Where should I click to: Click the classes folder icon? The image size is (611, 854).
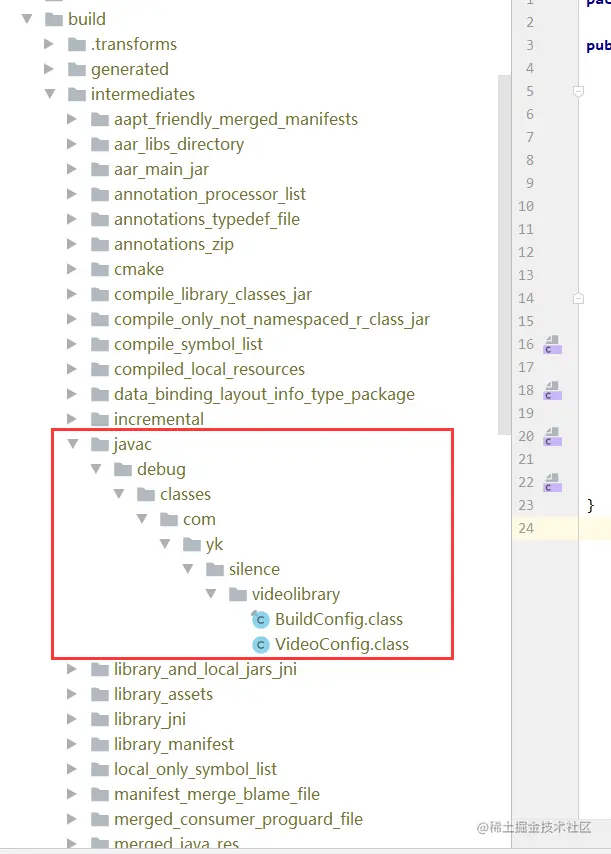click(x=146, y=495)
